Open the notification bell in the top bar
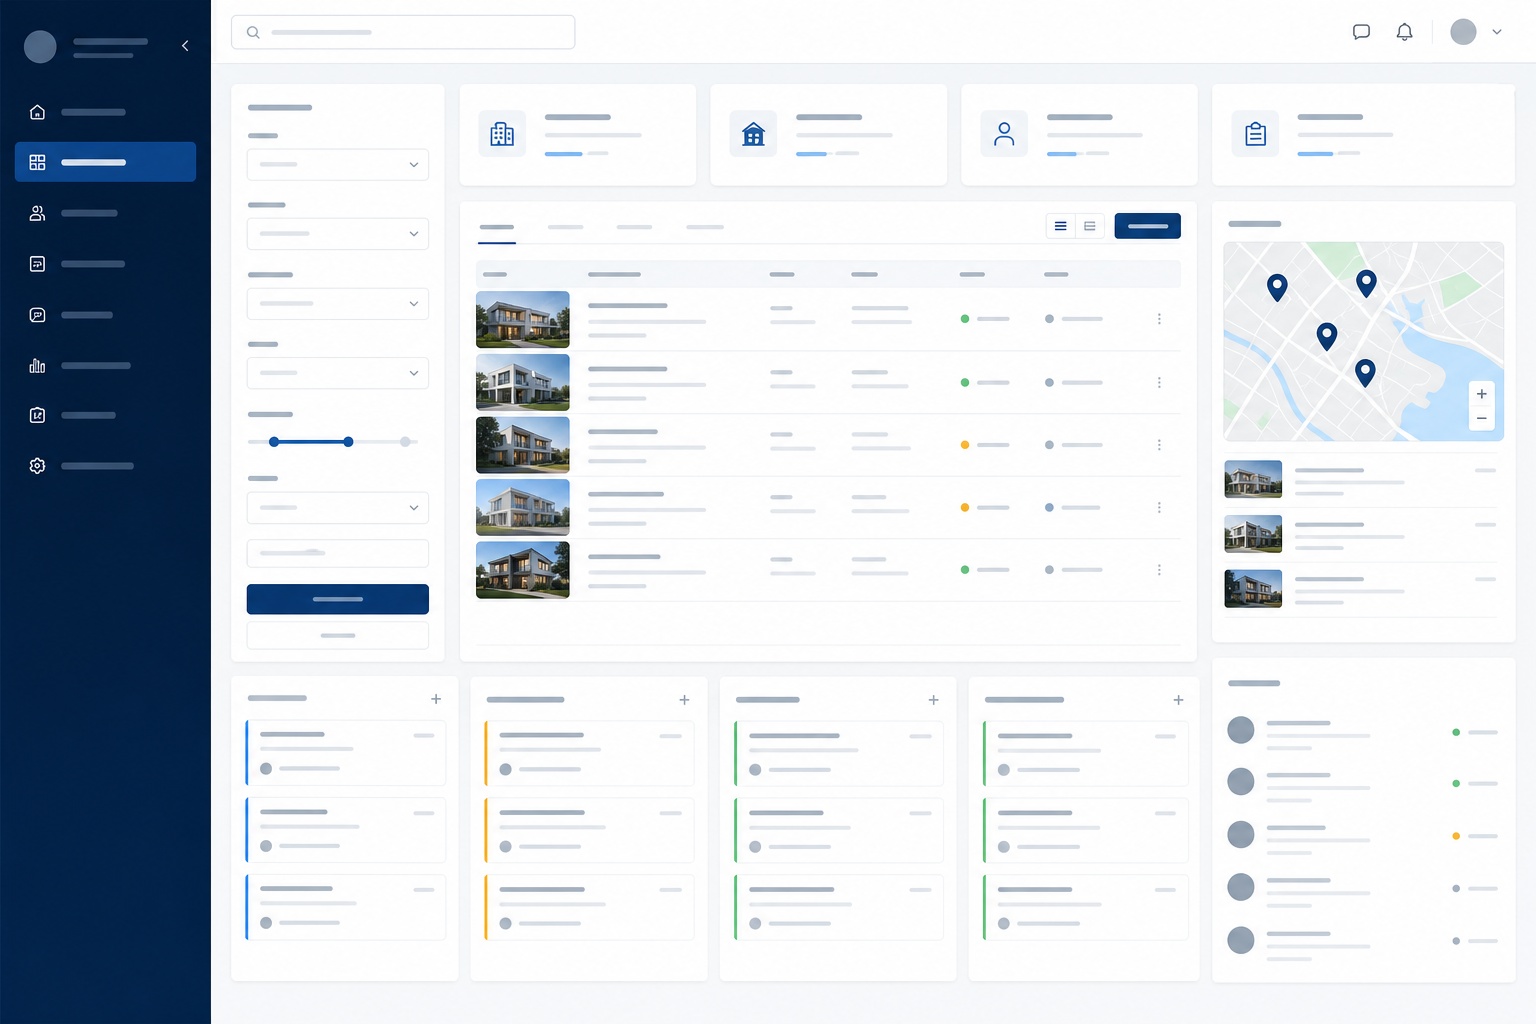The width and height of the screenshot is (1536, 1024). [1404, 32]
